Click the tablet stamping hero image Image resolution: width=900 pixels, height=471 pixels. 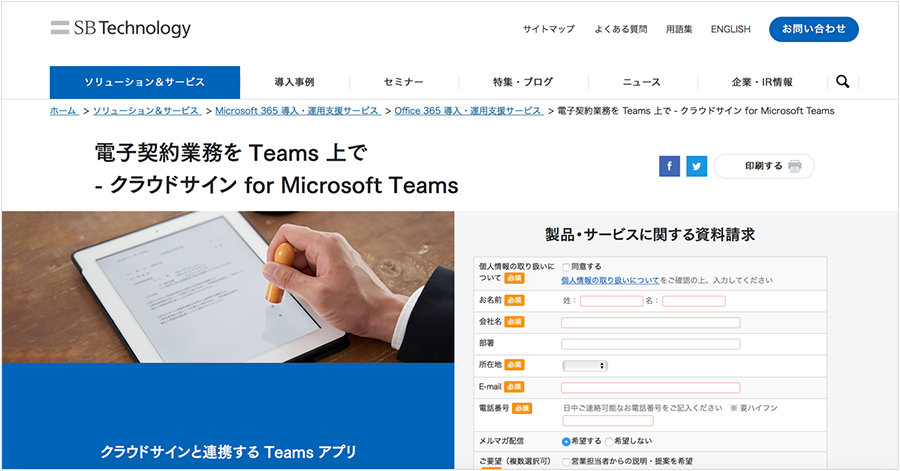228,287
